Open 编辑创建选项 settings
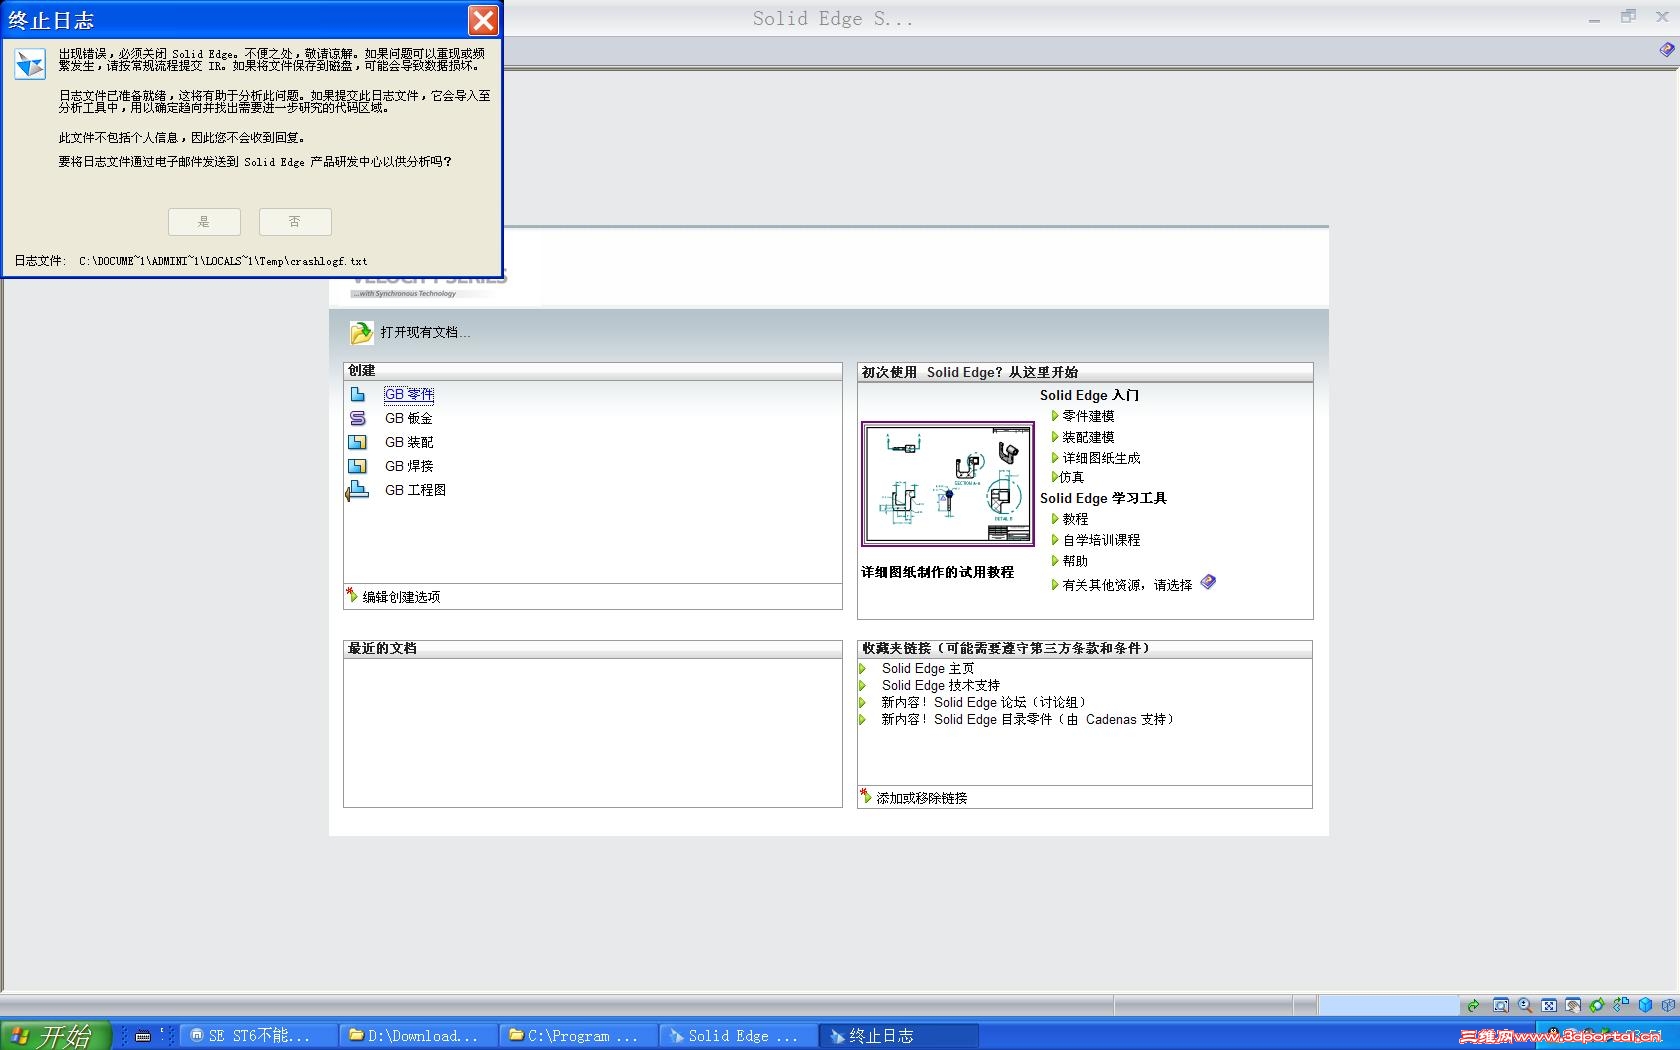The height and width of the screenshot is (1050, 1680). tap(401, 597)
